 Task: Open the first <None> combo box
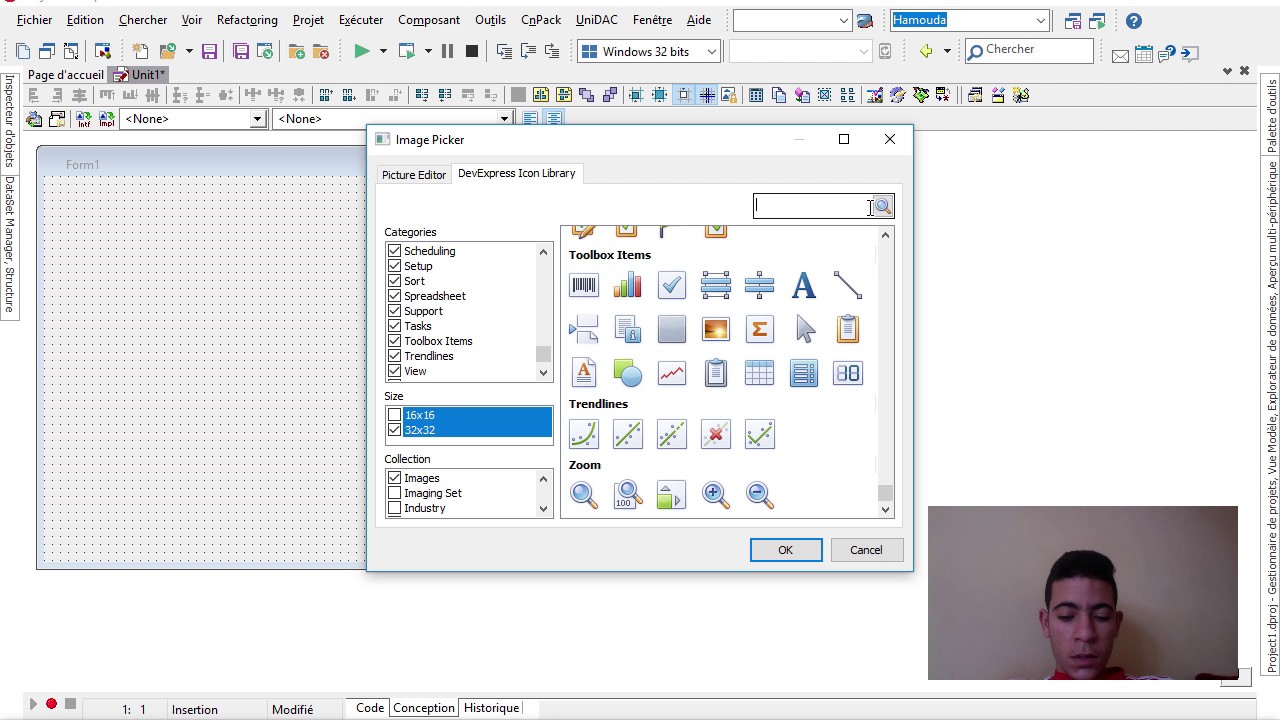point(257,118)
